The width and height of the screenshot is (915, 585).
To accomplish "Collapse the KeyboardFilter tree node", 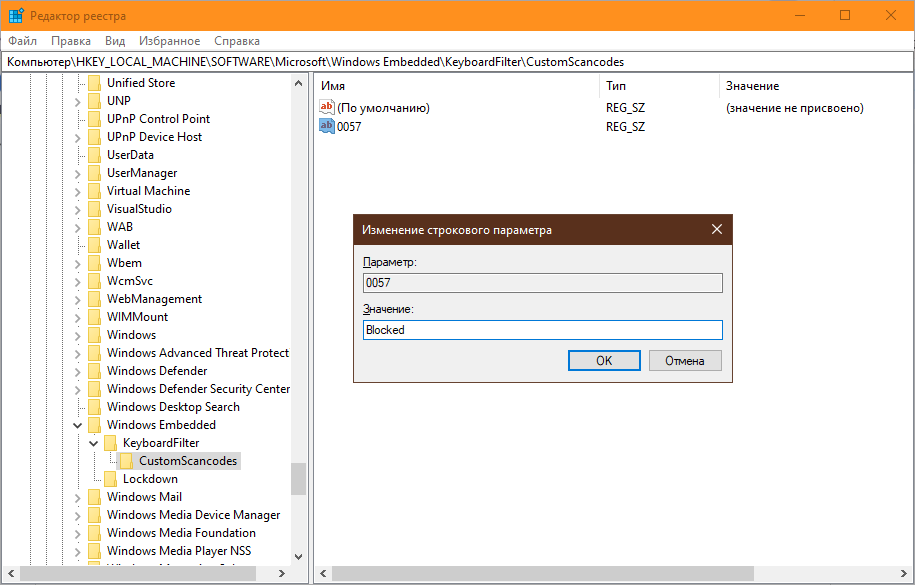I will pyautogui.click(x=93, y=443).
